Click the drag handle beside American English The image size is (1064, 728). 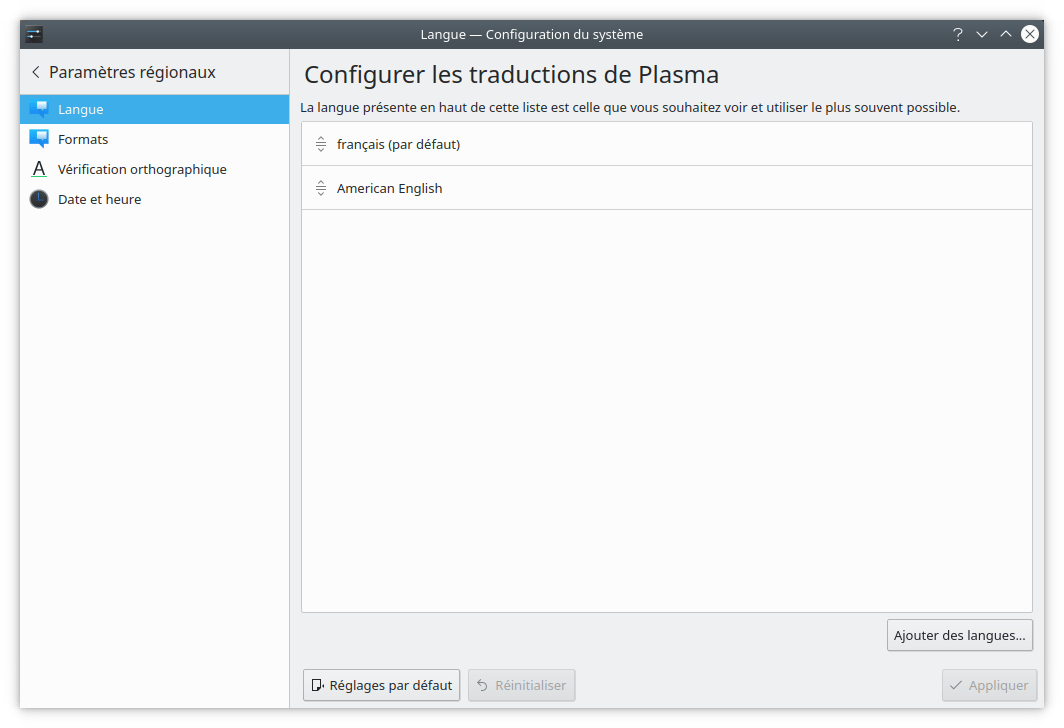321,188
